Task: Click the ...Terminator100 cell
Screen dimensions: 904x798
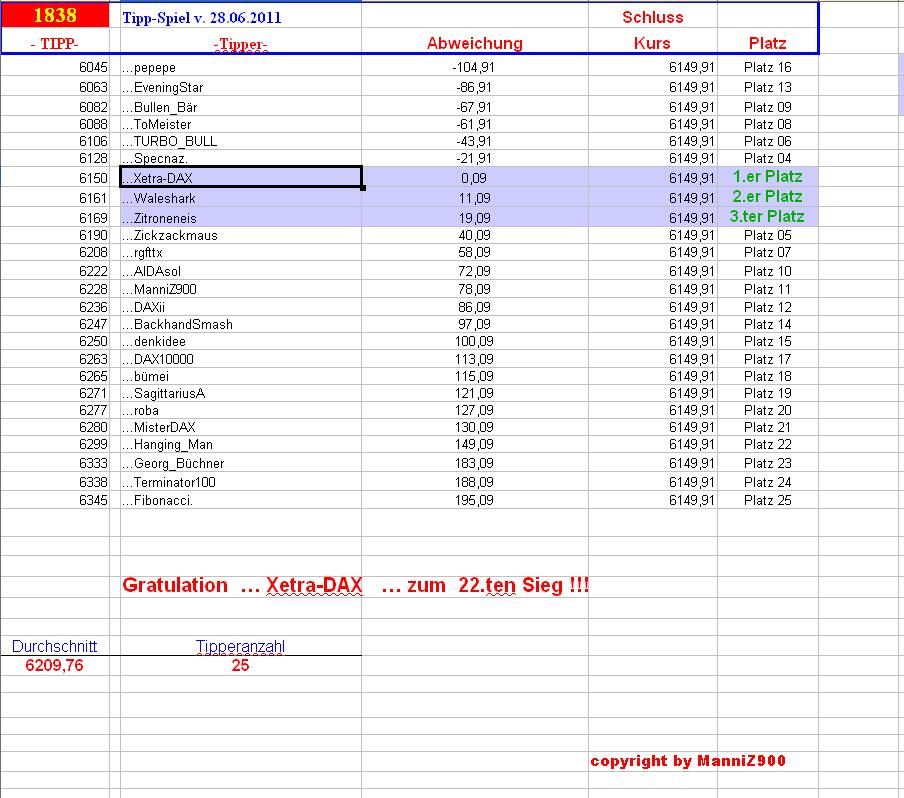Action: pos(240,482)
